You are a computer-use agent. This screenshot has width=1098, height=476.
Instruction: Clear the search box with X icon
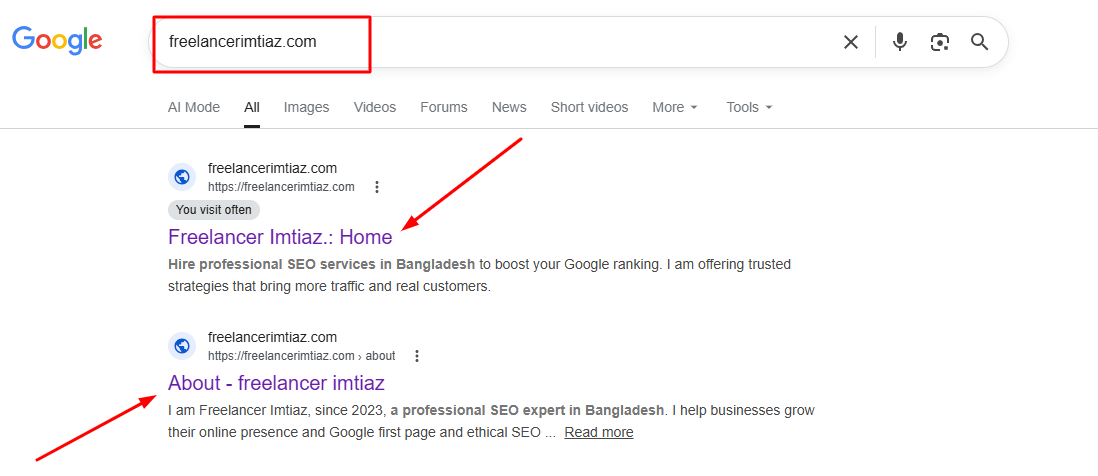click(x=851, y=42)
